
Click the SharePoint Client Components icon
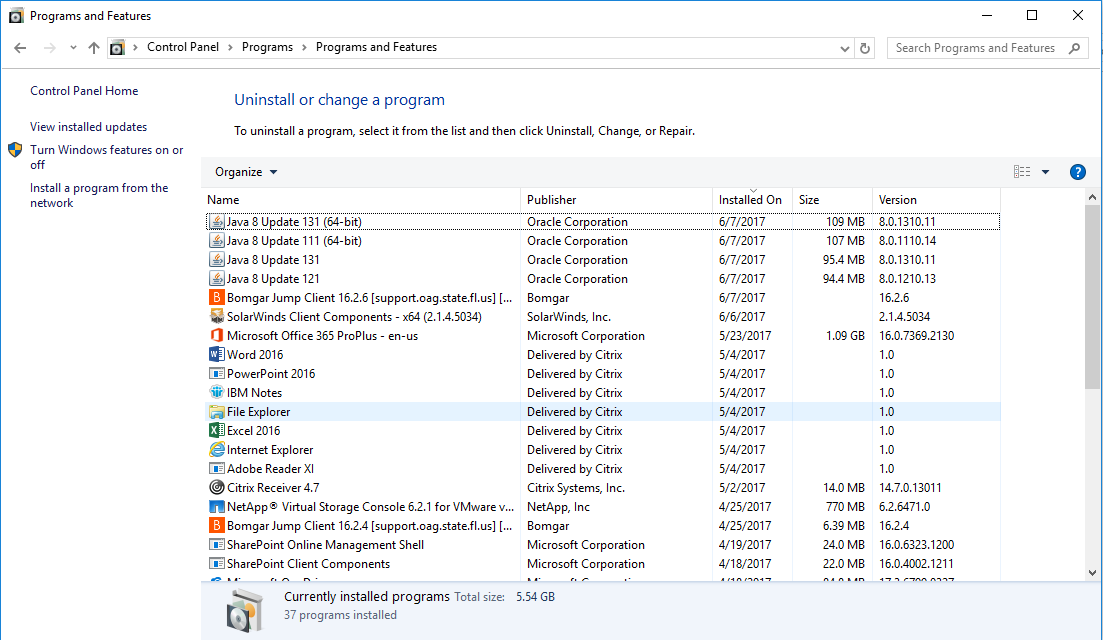pos(217,563)
